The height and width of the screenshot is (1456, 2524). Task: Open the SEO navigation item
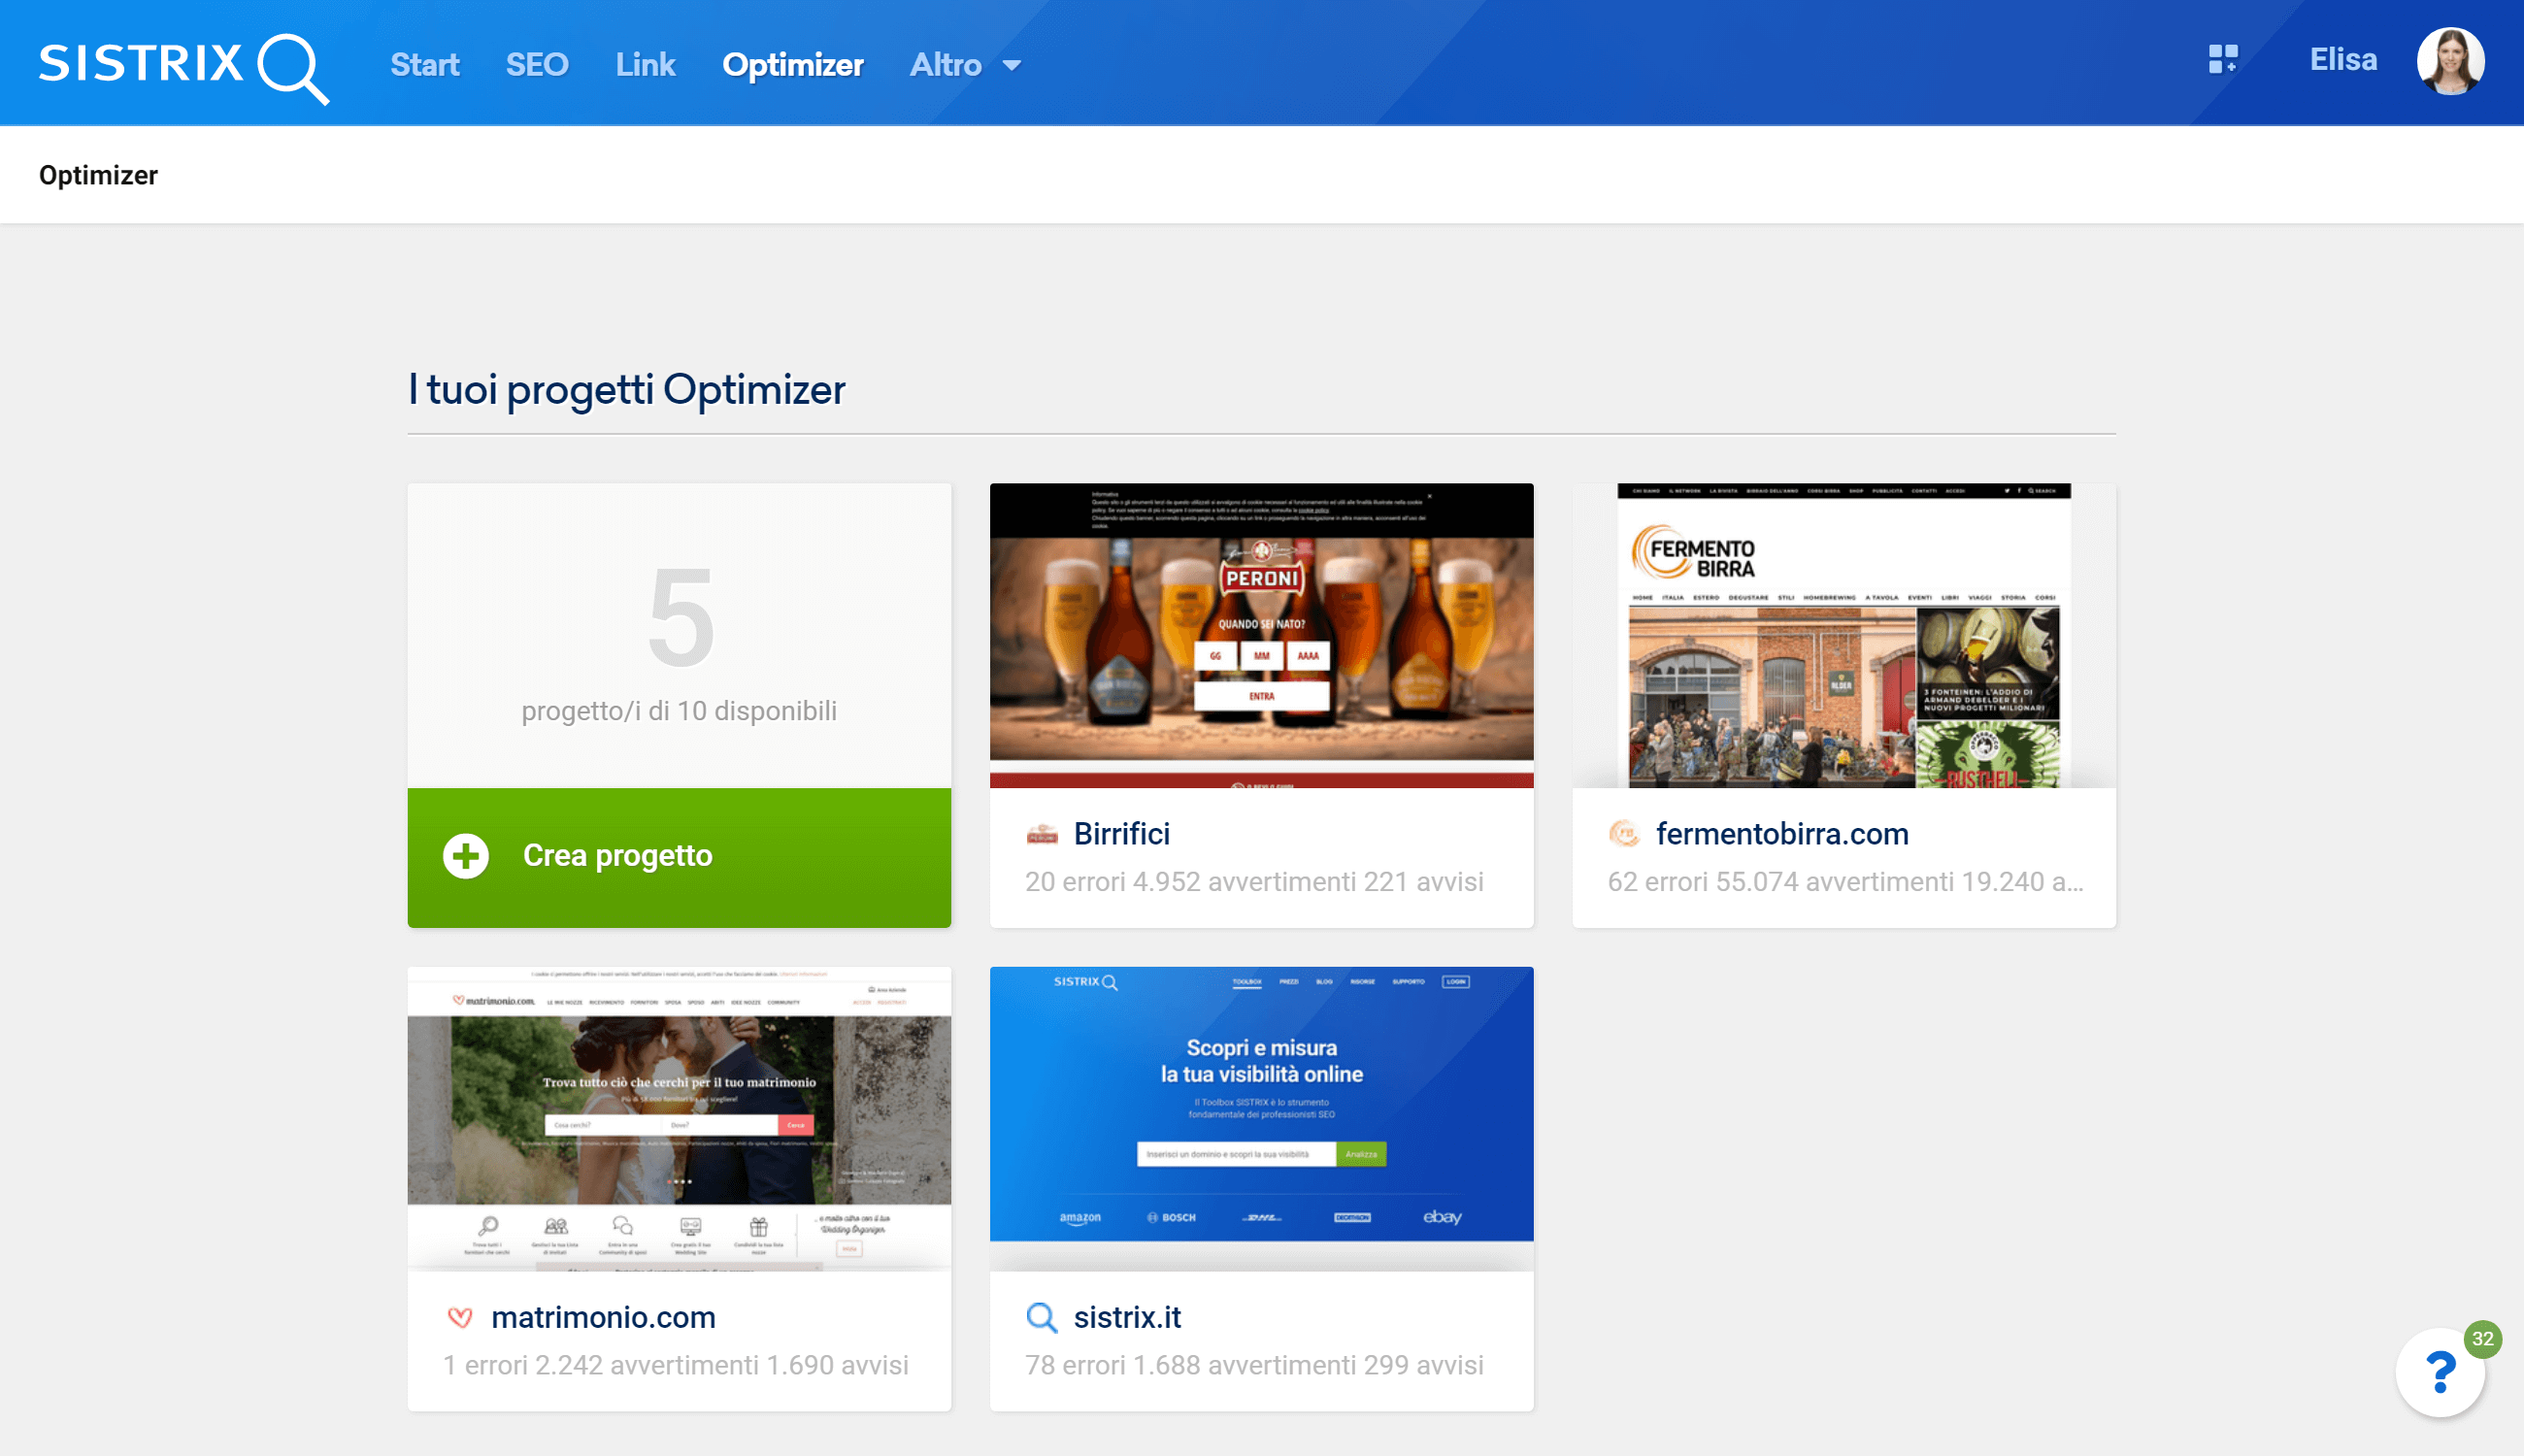click(536, 66)
